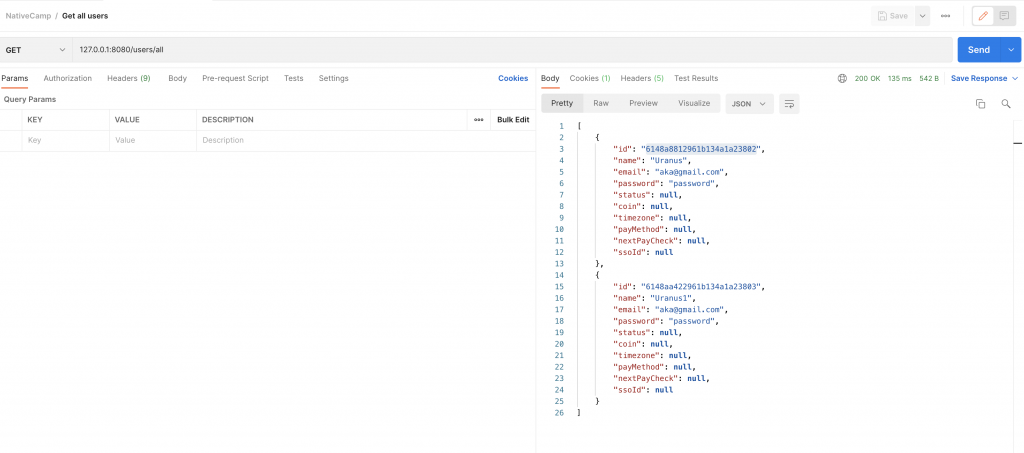The width and height of the screenshot is (1024, 453).
Task: Copy the response with the copy icon
Action: point(980,104)
